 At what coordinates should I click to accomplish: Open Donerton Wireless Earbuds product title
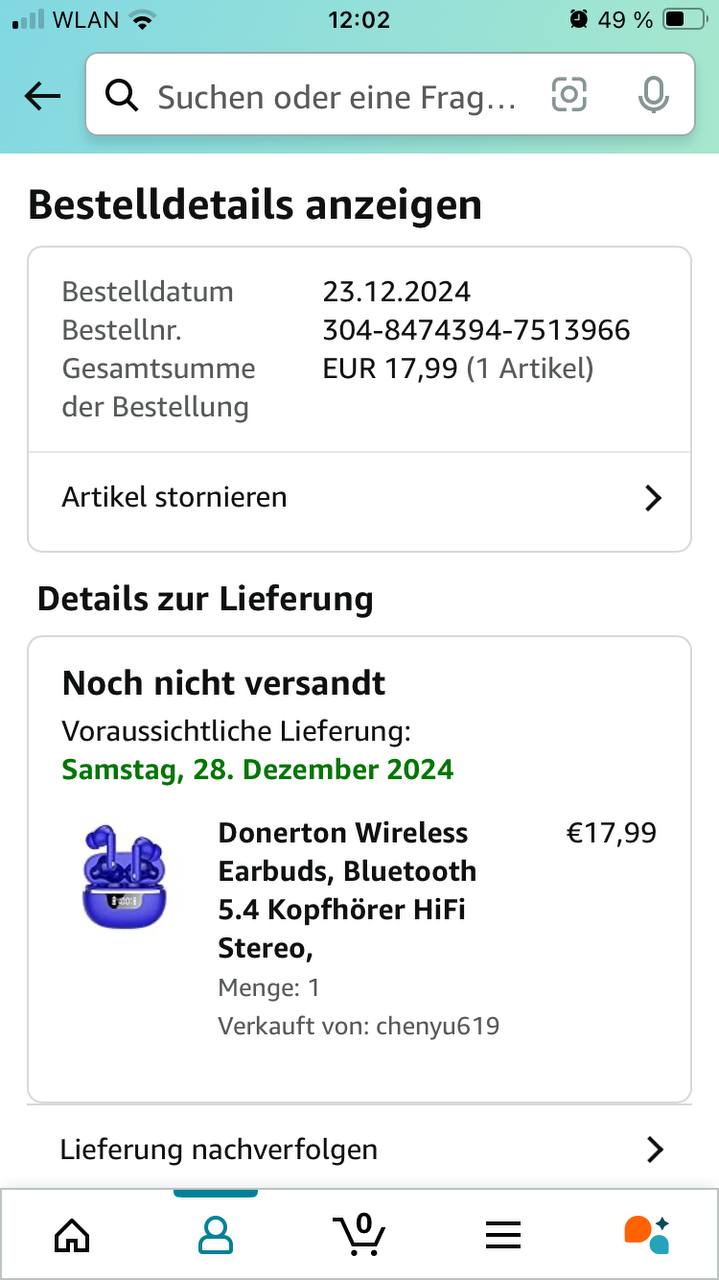[x=347, y=889]
